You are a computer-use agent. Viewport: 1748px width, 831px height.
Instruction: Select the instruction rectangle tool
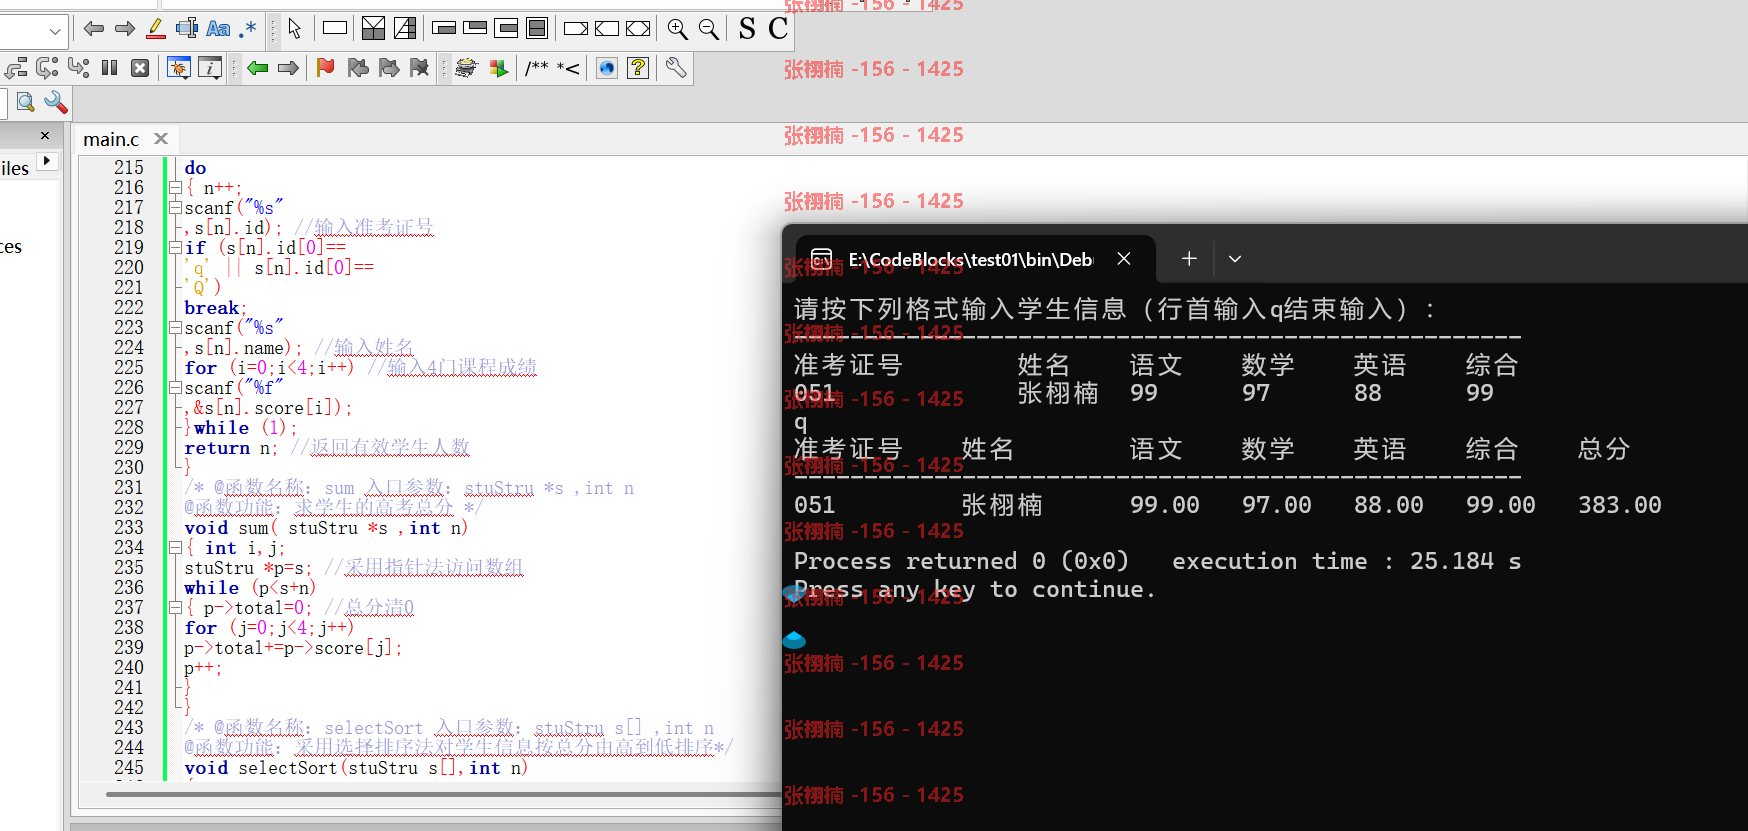click(335, 28)
